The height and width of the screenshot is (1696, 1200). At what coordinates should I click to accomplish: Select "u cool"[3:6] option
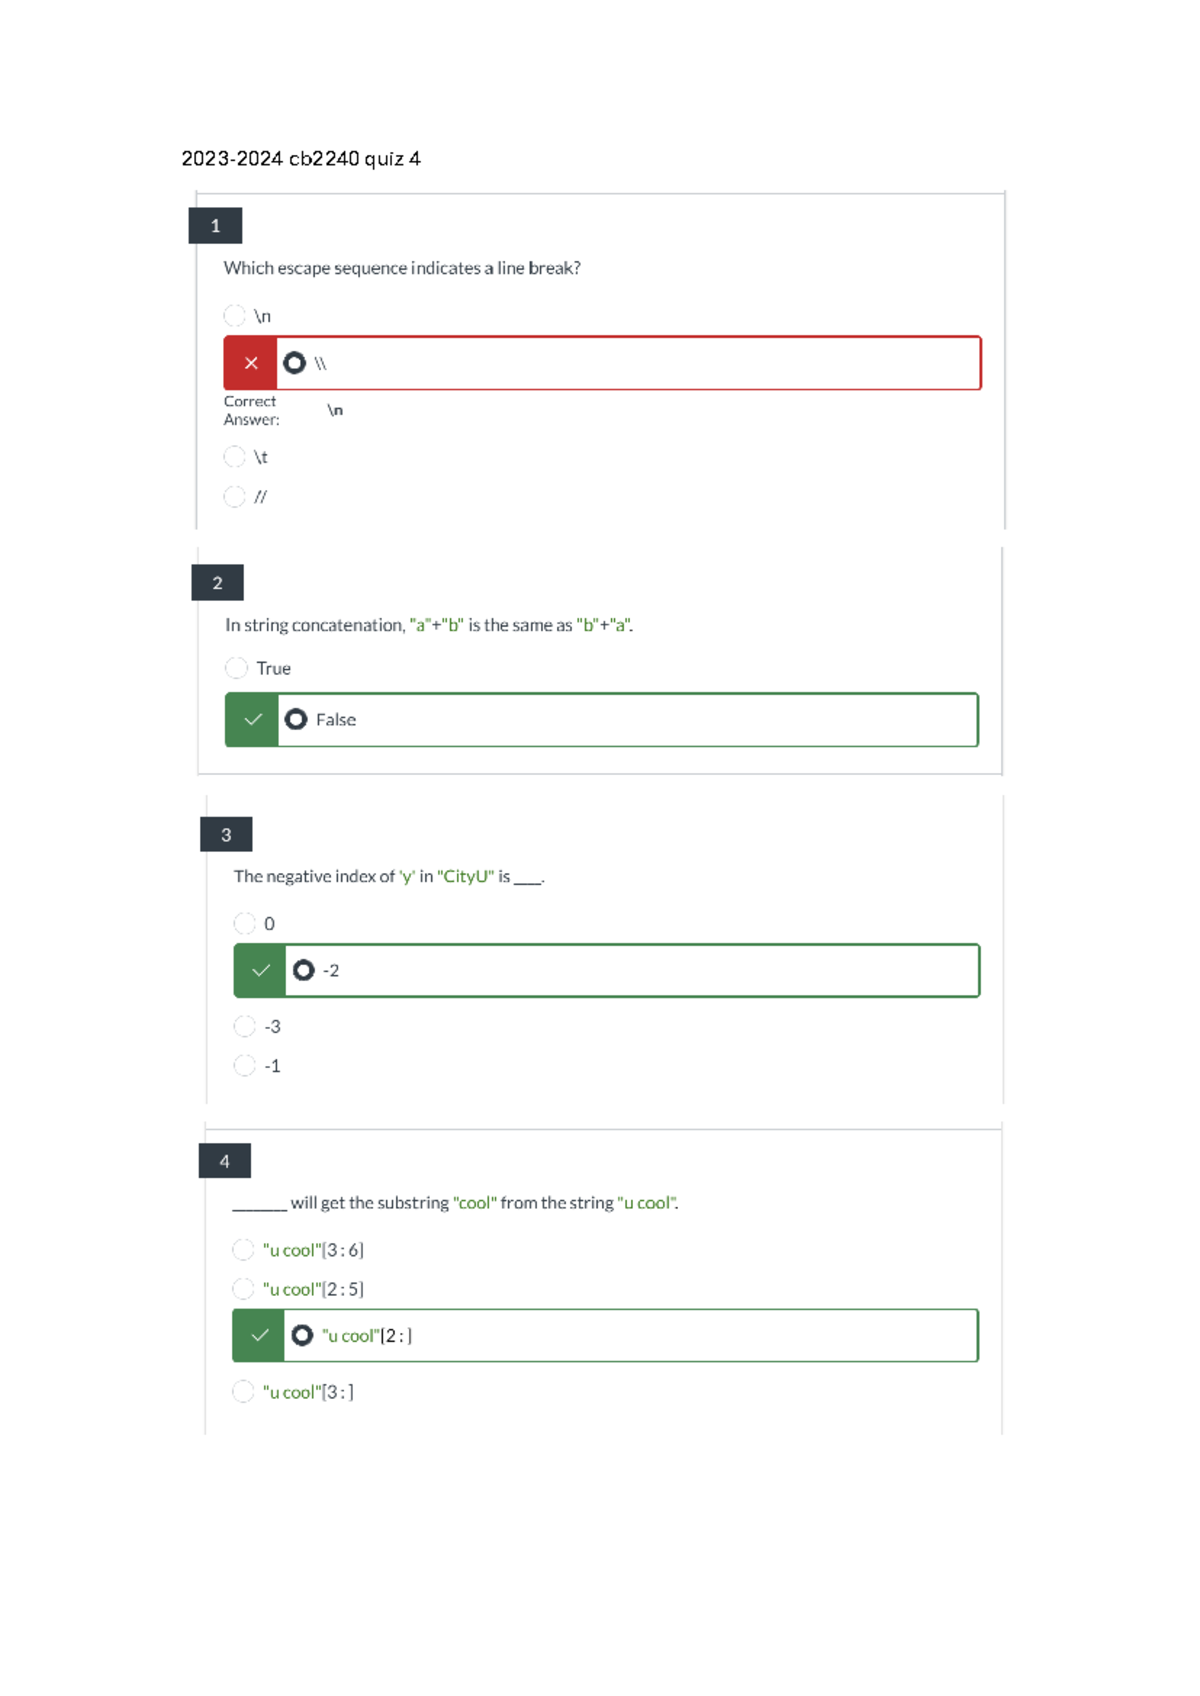tap(243, 1249)
